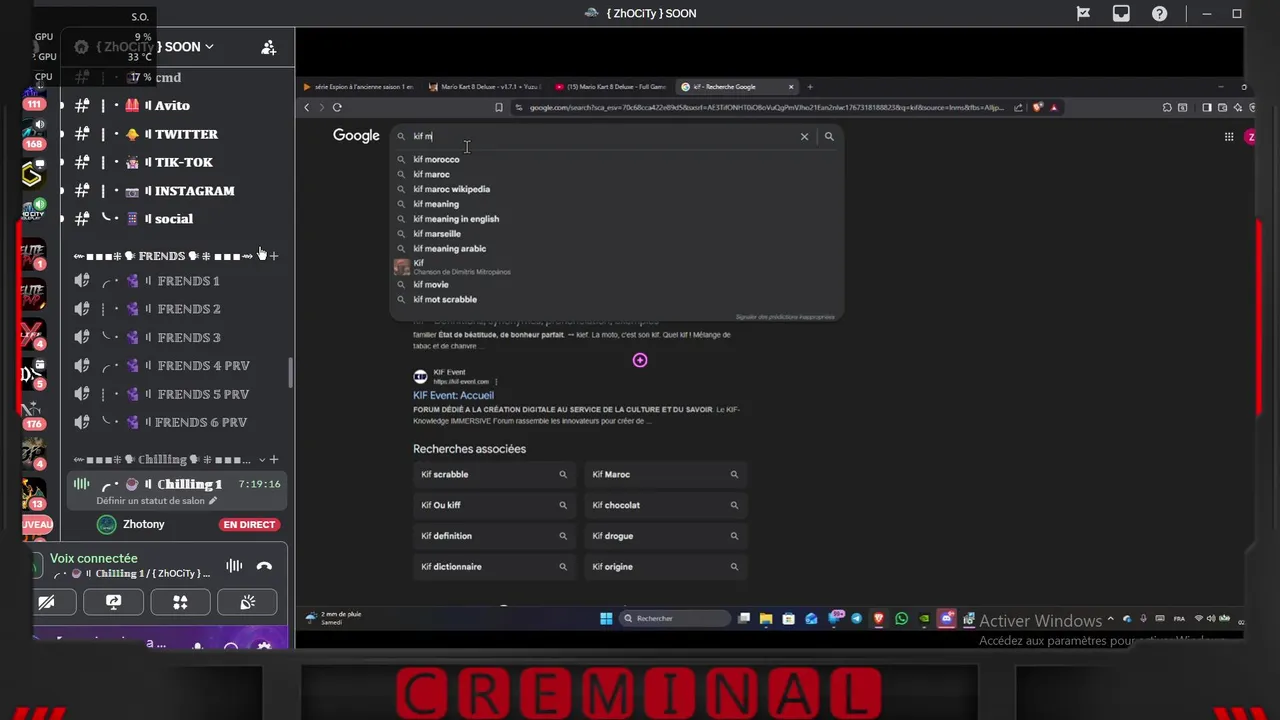Close the kif Recherche Google tab
The image size is (1280, 720).
pos(791,87)
